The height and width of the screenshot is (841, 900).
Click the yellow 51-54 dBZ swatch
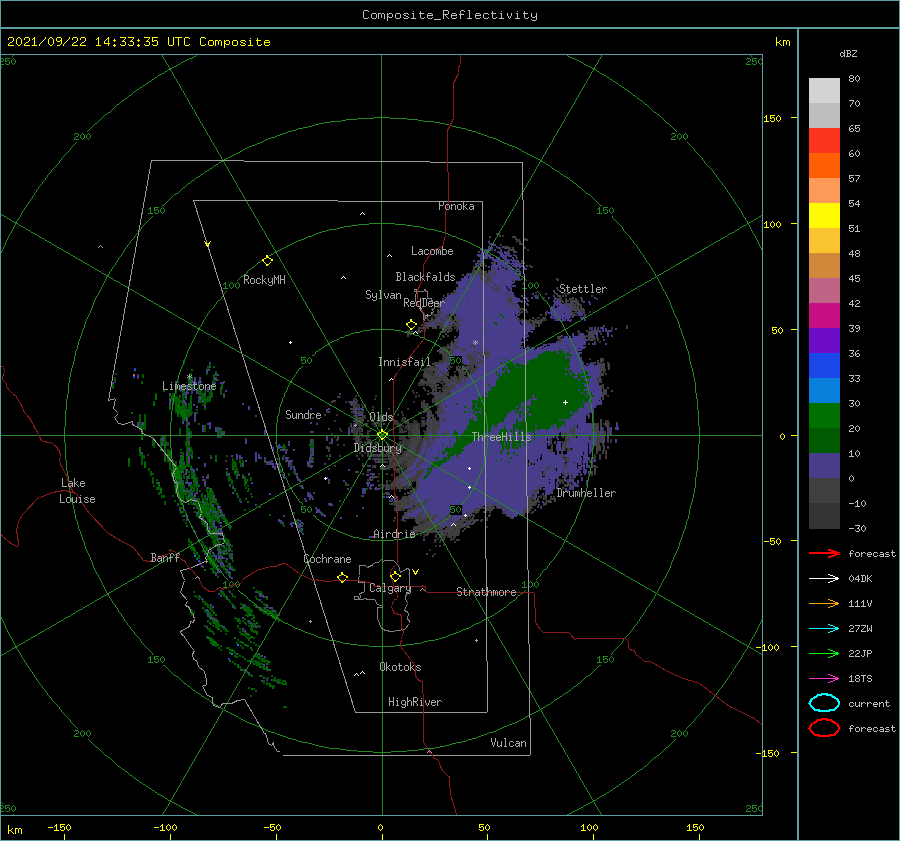824,216
